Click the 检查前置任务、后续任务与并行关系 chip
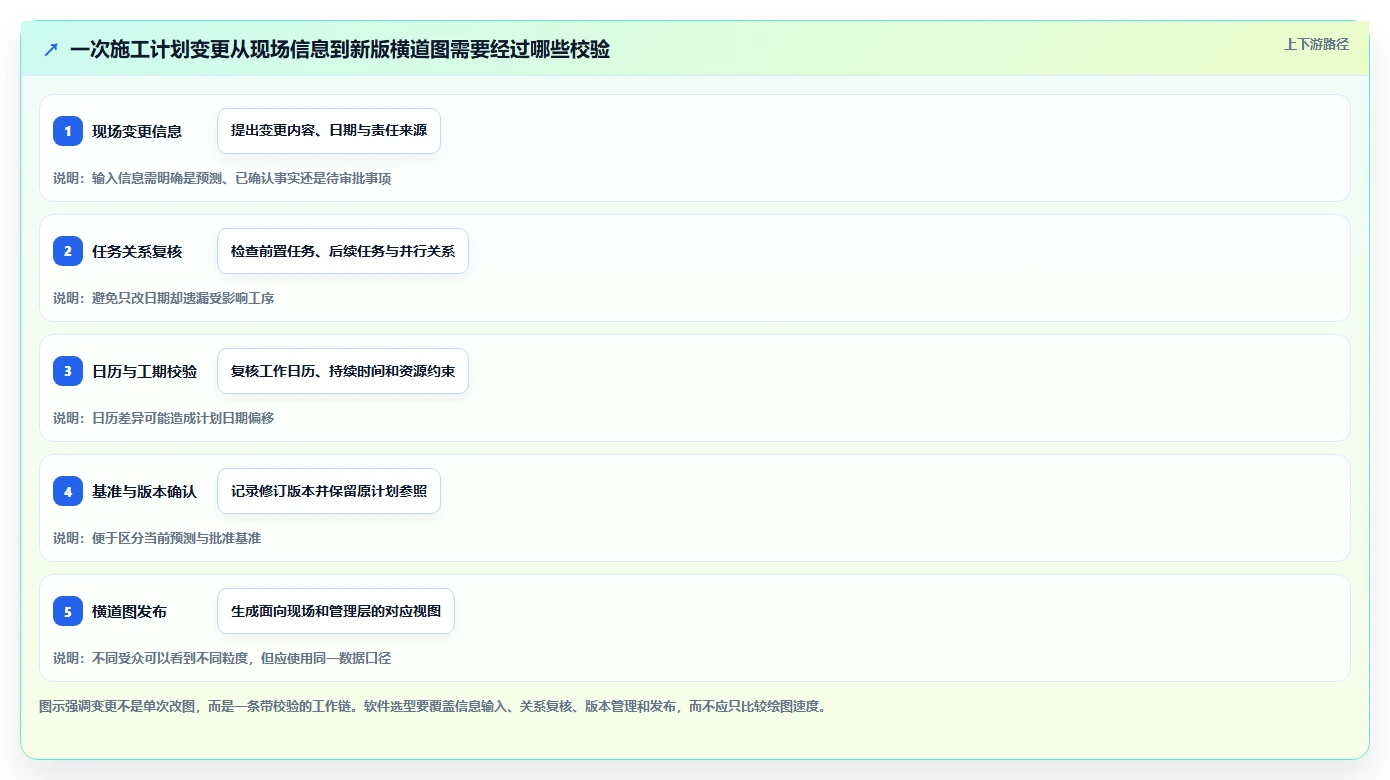The image size is (1390, 780). 343,251
